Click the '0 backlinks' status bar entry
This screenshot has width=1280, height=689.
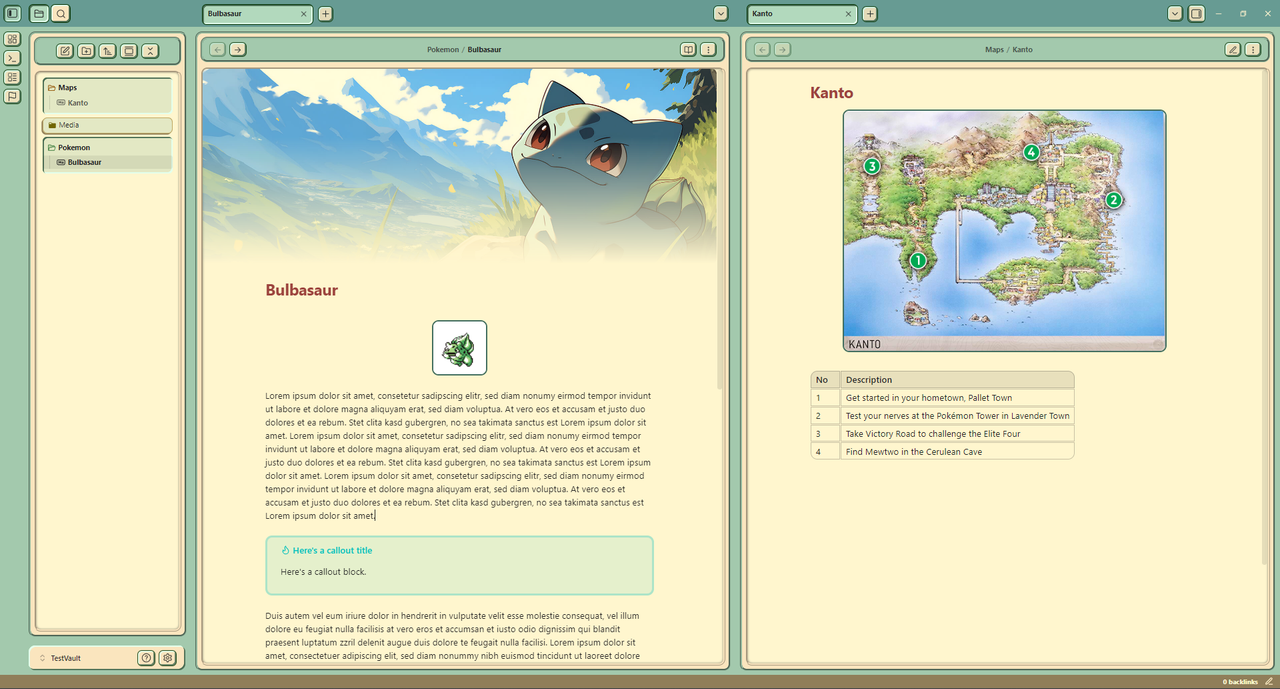[1238, 682]
